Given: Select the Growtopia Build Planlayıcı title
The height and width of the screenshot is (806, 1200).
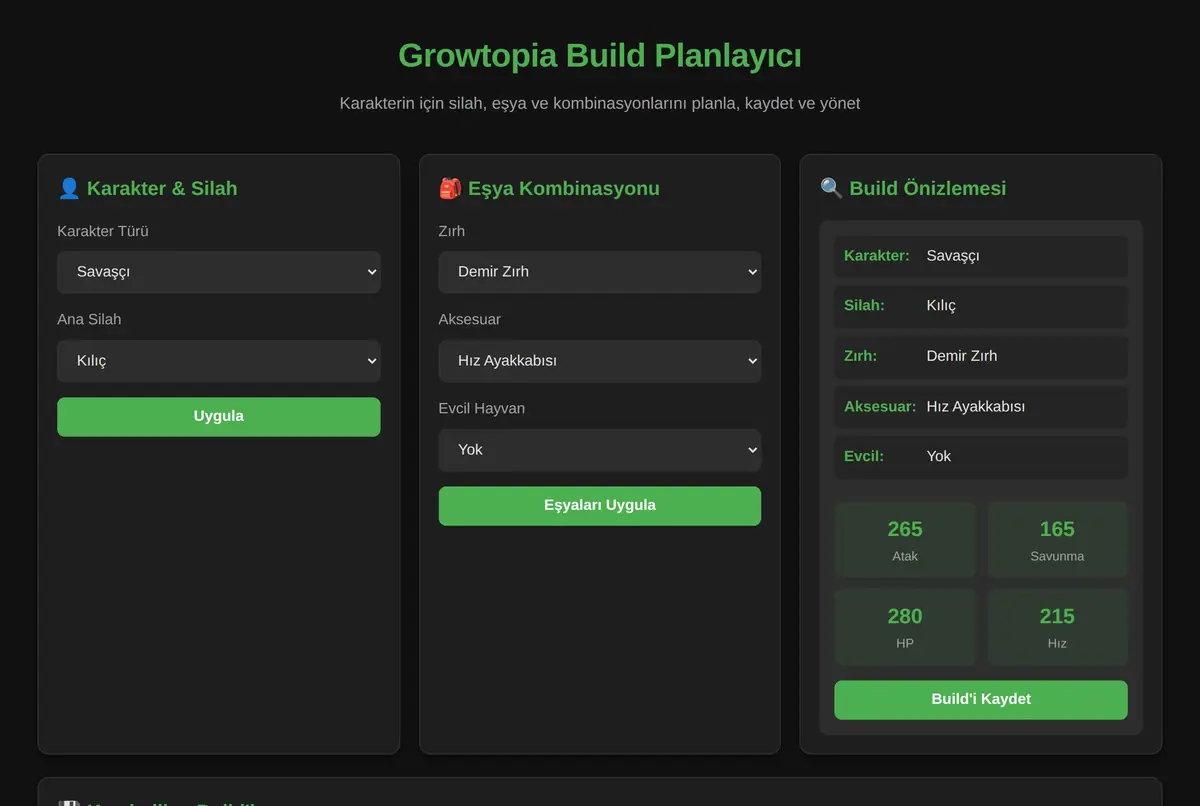Looking at the screenshot, I should click(600, 55).
